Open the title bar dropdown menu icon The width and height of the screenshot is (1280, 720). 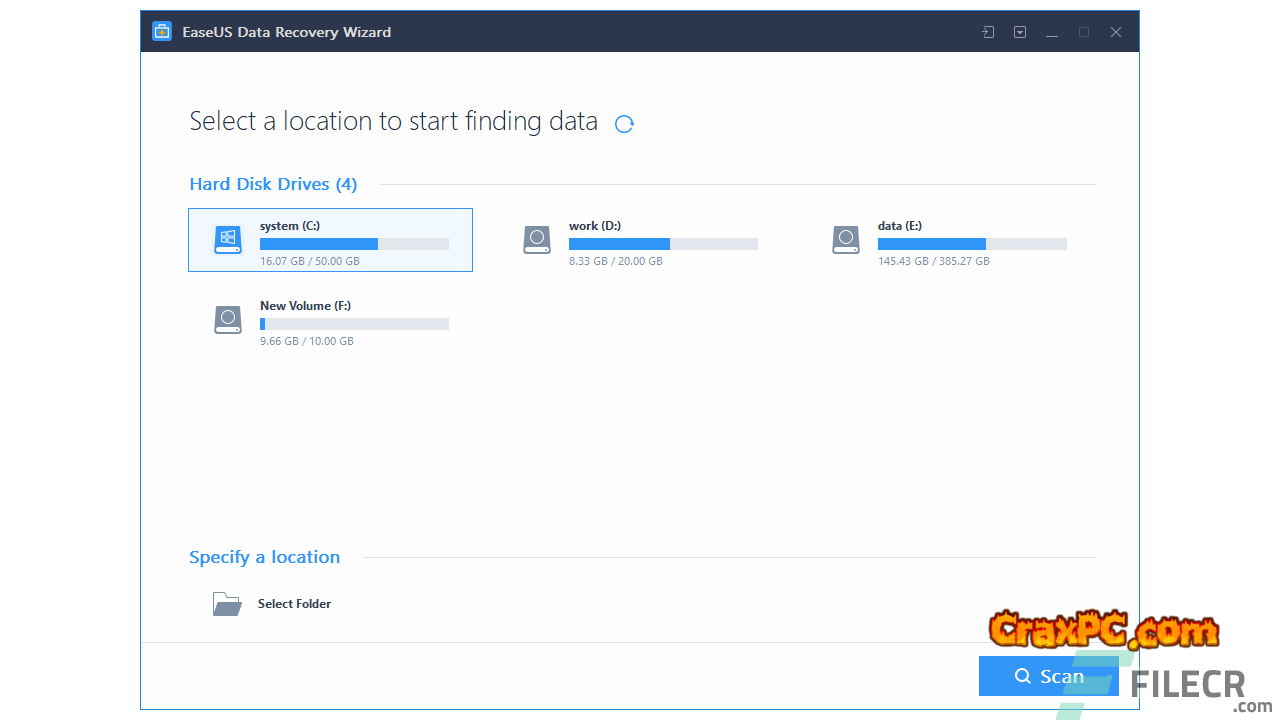tap(1020, 32)
